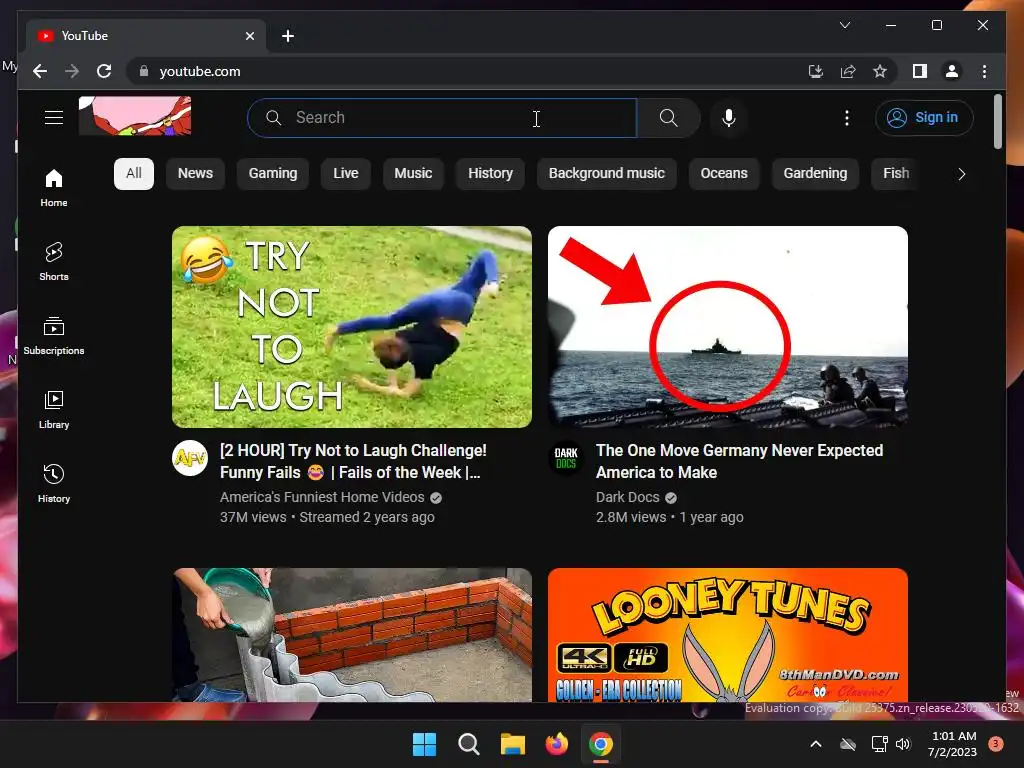Open Dark Docs channel avatar
Viewport: 1024px width, 768px height.
coord(566,458)
